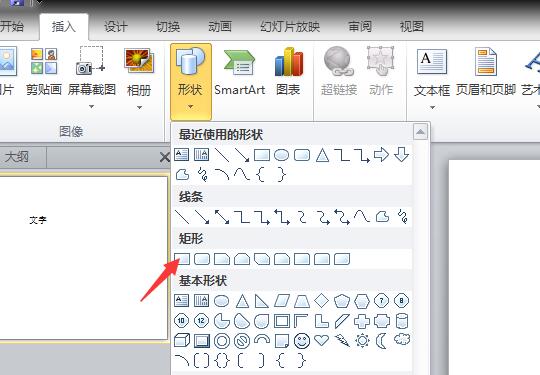Insert a 图表 chart
The width and height of the screenshot is (540, 375).
(x=289, y=72)
